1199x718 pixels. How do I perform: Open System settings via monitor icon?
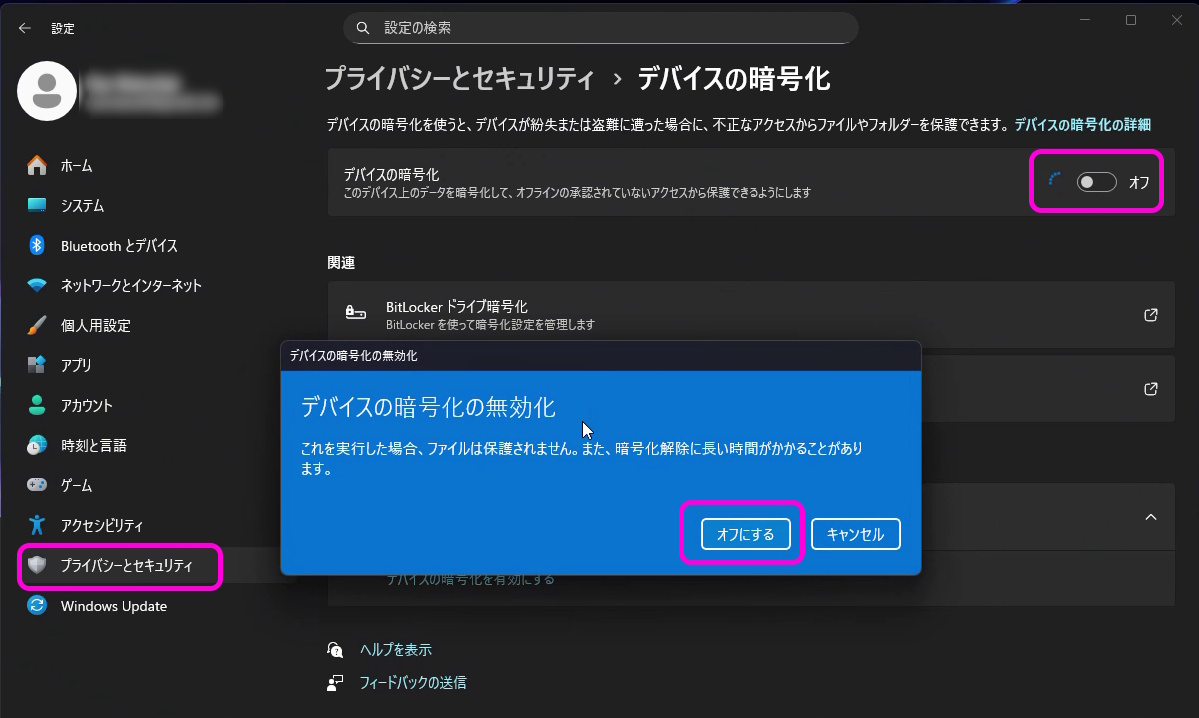pos(37,205)
